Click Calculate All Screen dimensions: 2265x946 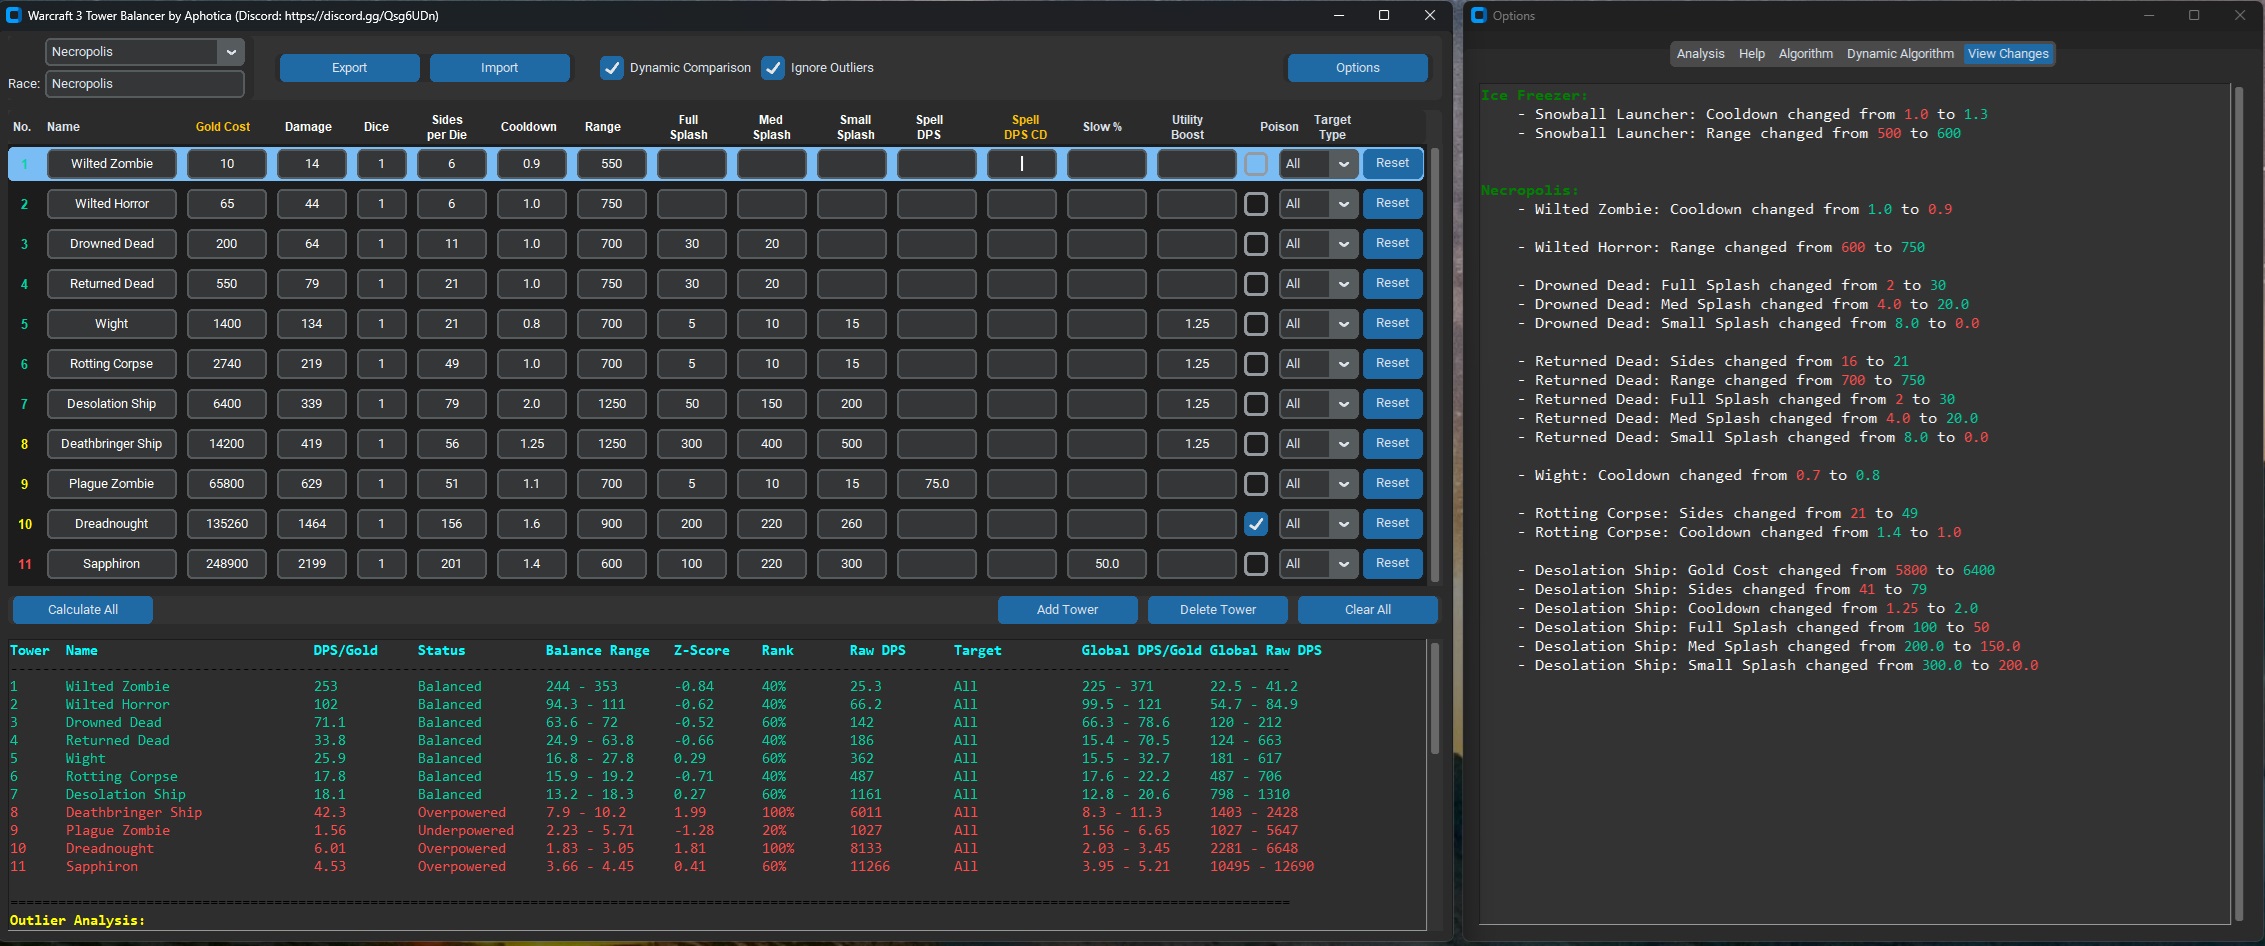point(82,610)
